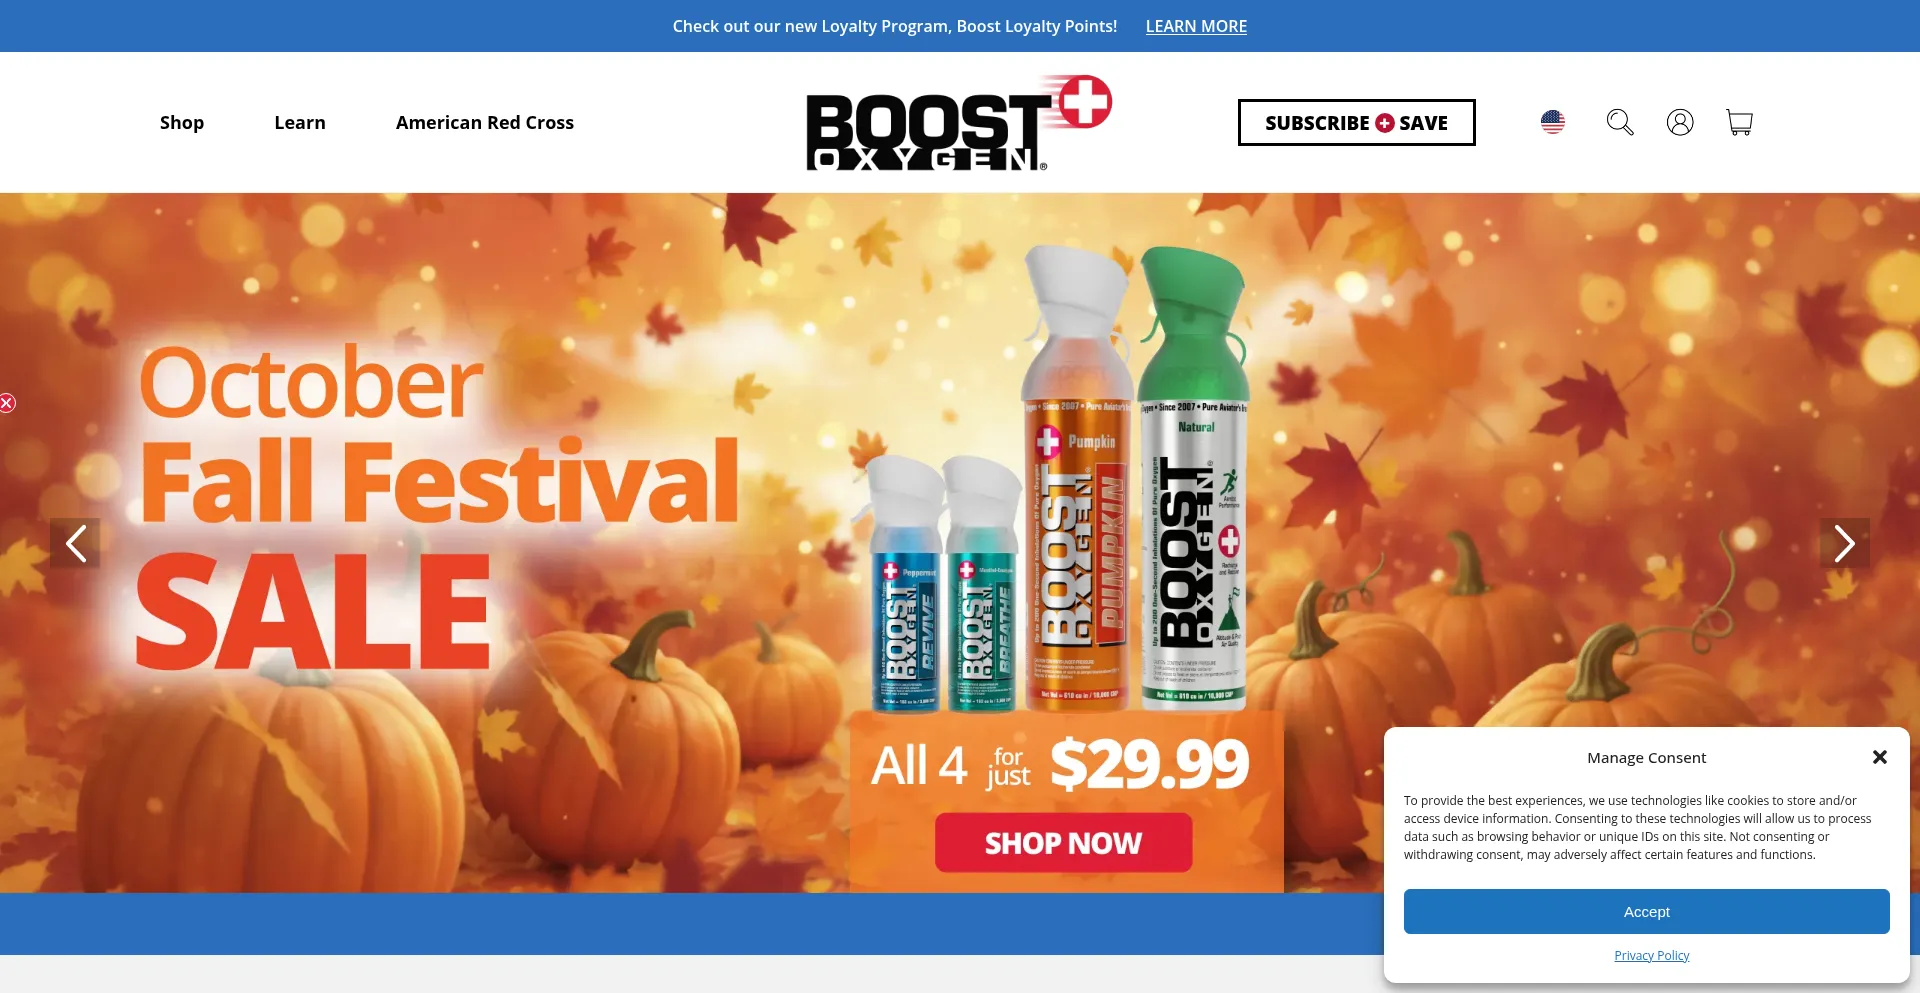Image resolution: width=1920 pixels, height=993 pixels.
Task: View the shopping cart icon
Action: coord(1740,122)
